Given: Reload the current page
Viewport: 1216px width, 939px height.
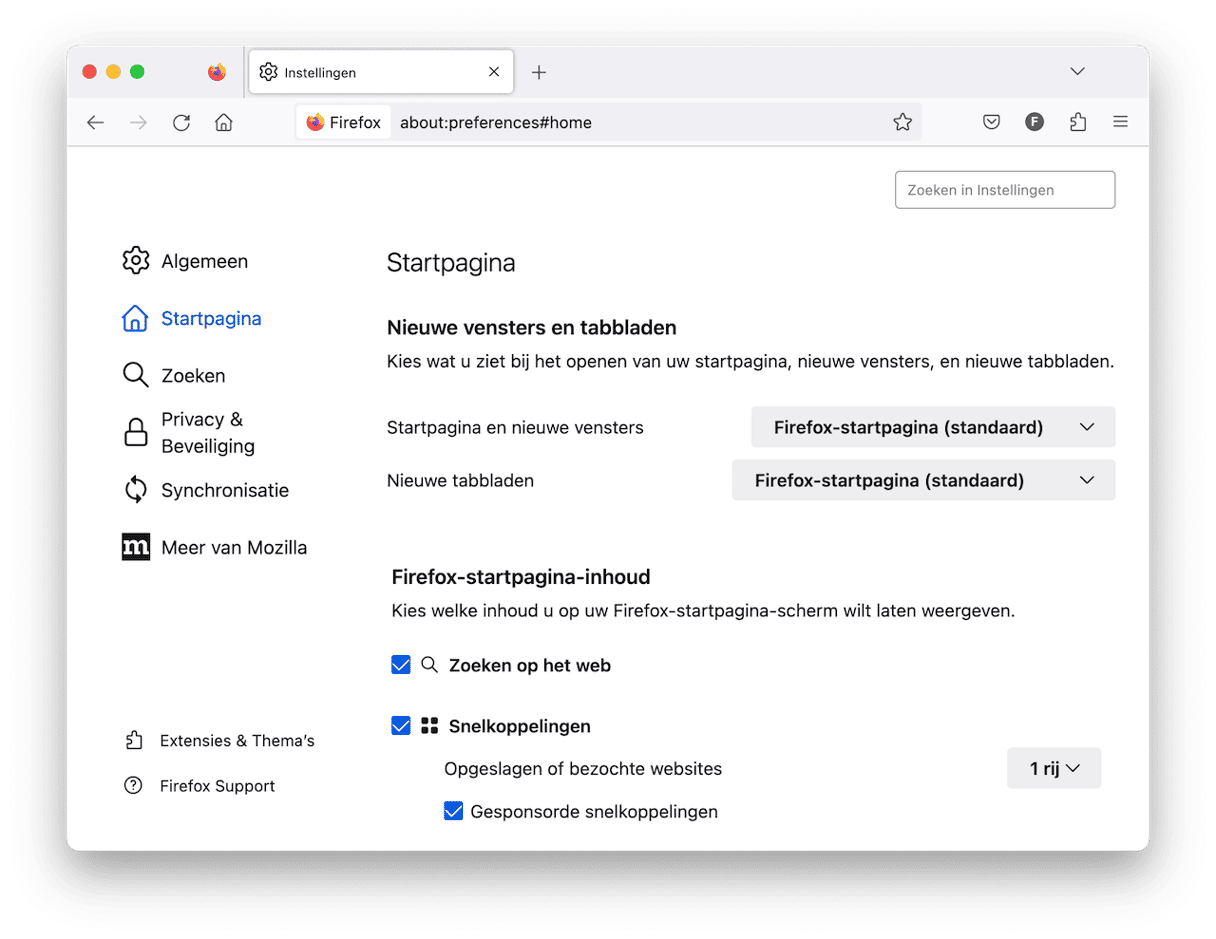Looking at the screenshot, I should [x=181, y=122].
